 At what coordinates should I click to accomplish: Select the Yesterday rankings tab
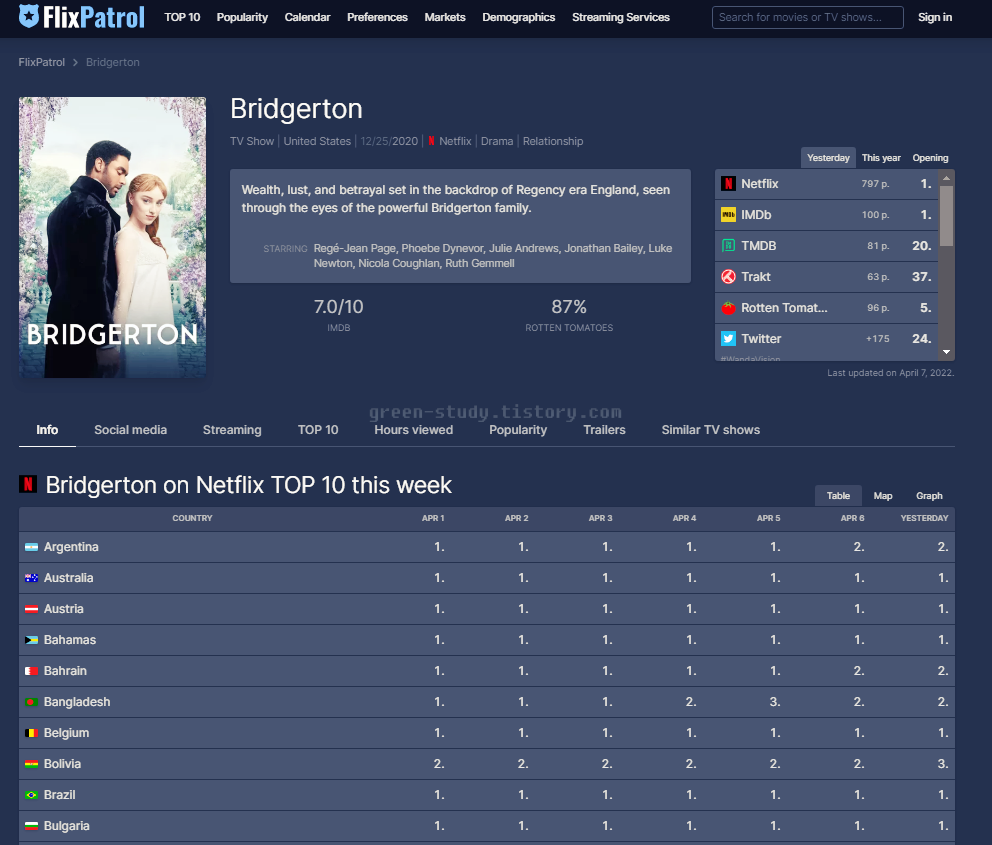coord(828,157)
